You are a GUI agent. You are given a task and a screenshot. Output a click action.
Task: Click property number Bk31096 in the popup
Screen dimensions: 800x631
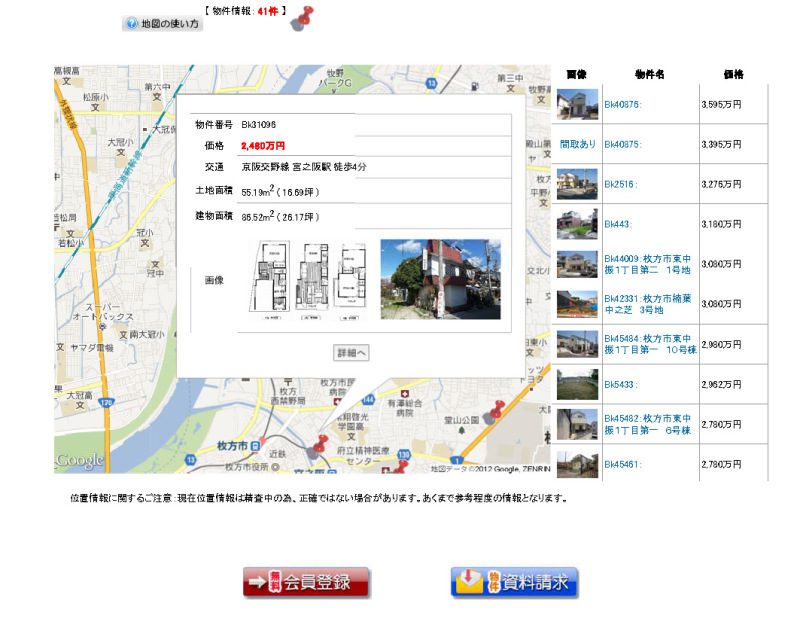coord(259,124)
